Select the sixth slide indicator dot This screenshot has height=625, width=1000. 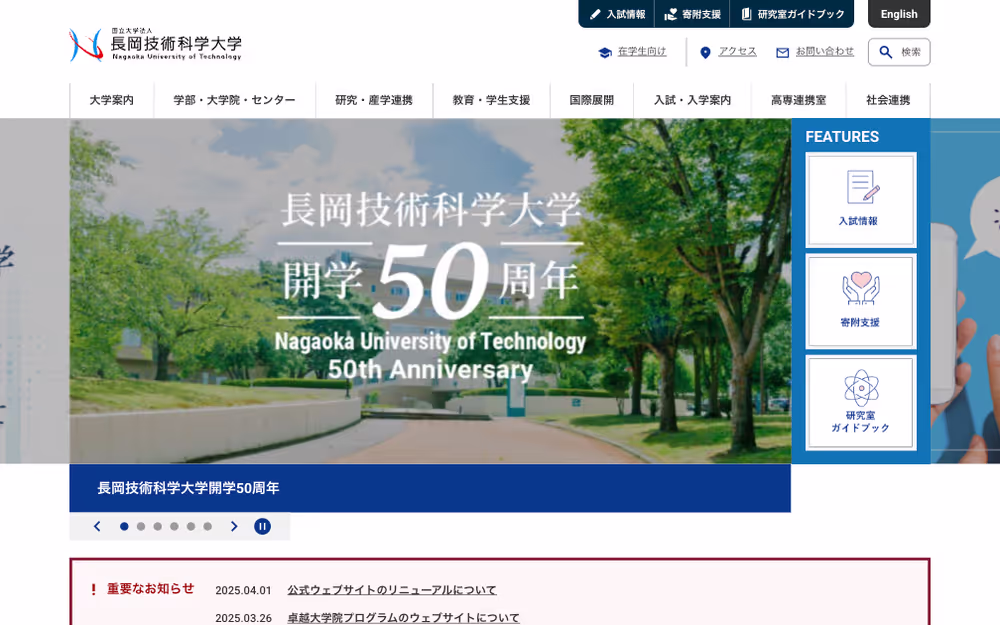[207, 526]
